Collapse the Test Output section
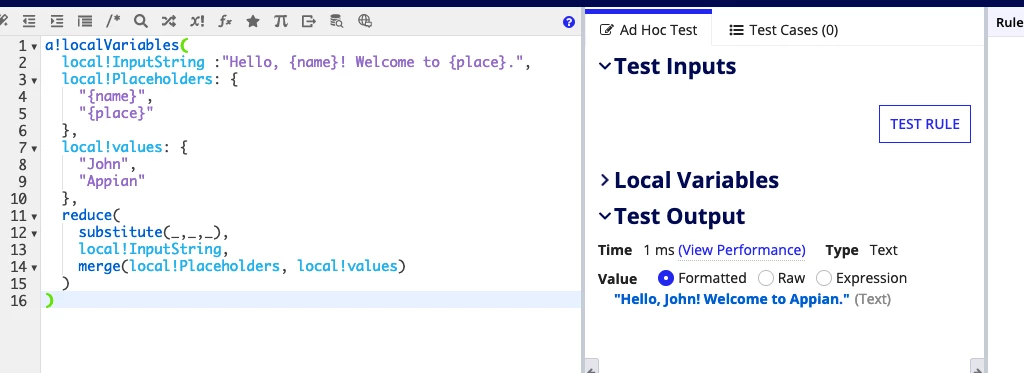Screen dimensions: 1024x373 605,216
